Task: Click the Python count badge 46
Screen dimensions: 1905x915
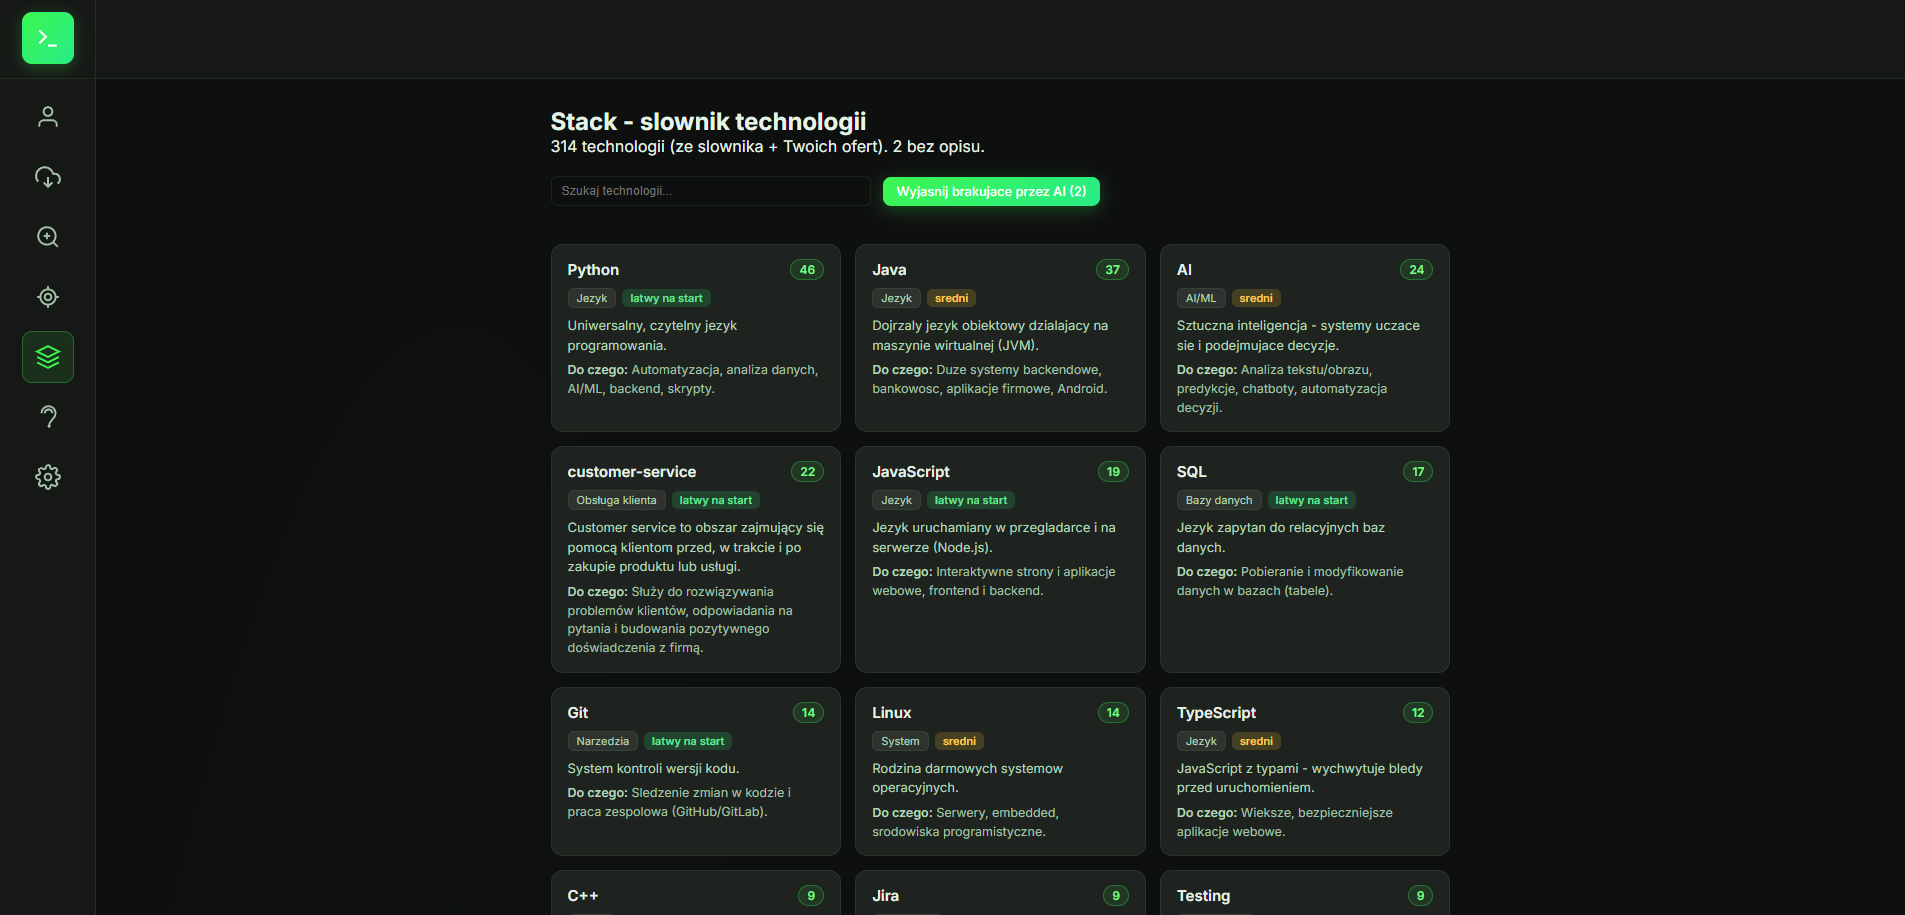Action: point(807,270)
